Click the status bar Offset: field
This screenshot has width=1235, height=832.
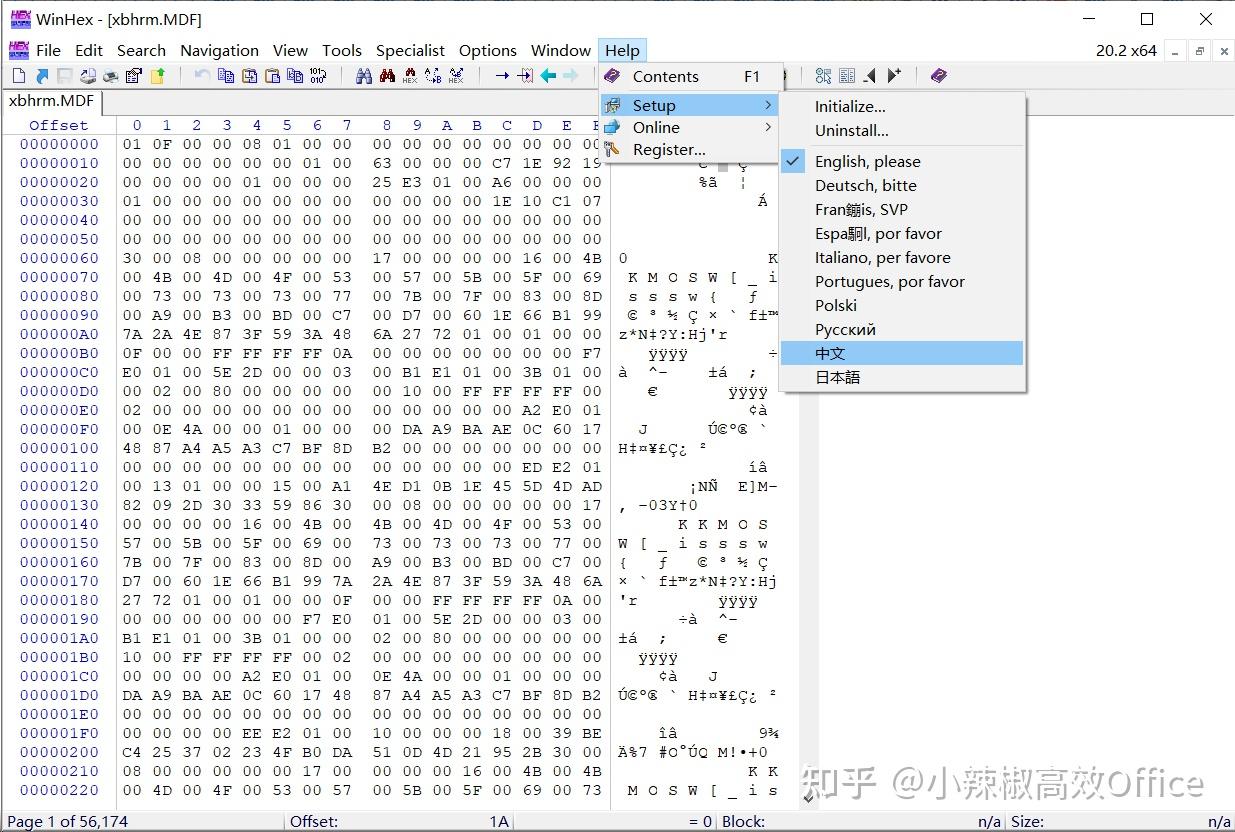tap(401, 822)
